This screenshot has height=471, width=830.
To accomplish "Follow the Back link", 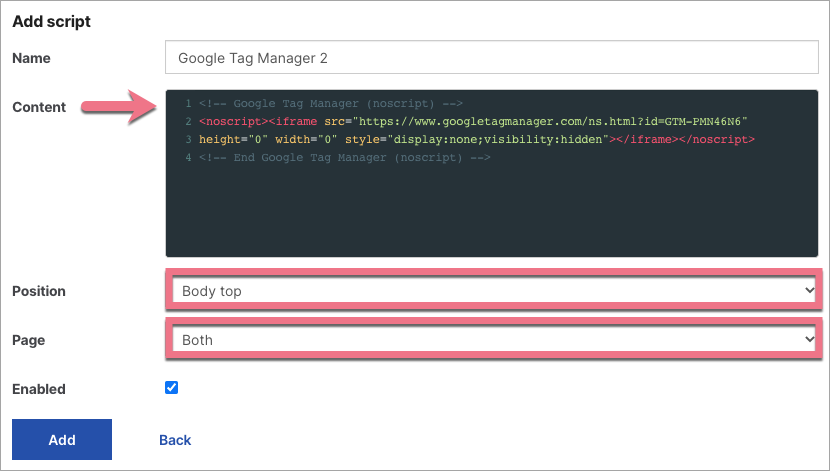I will click(x=175, y=440).
